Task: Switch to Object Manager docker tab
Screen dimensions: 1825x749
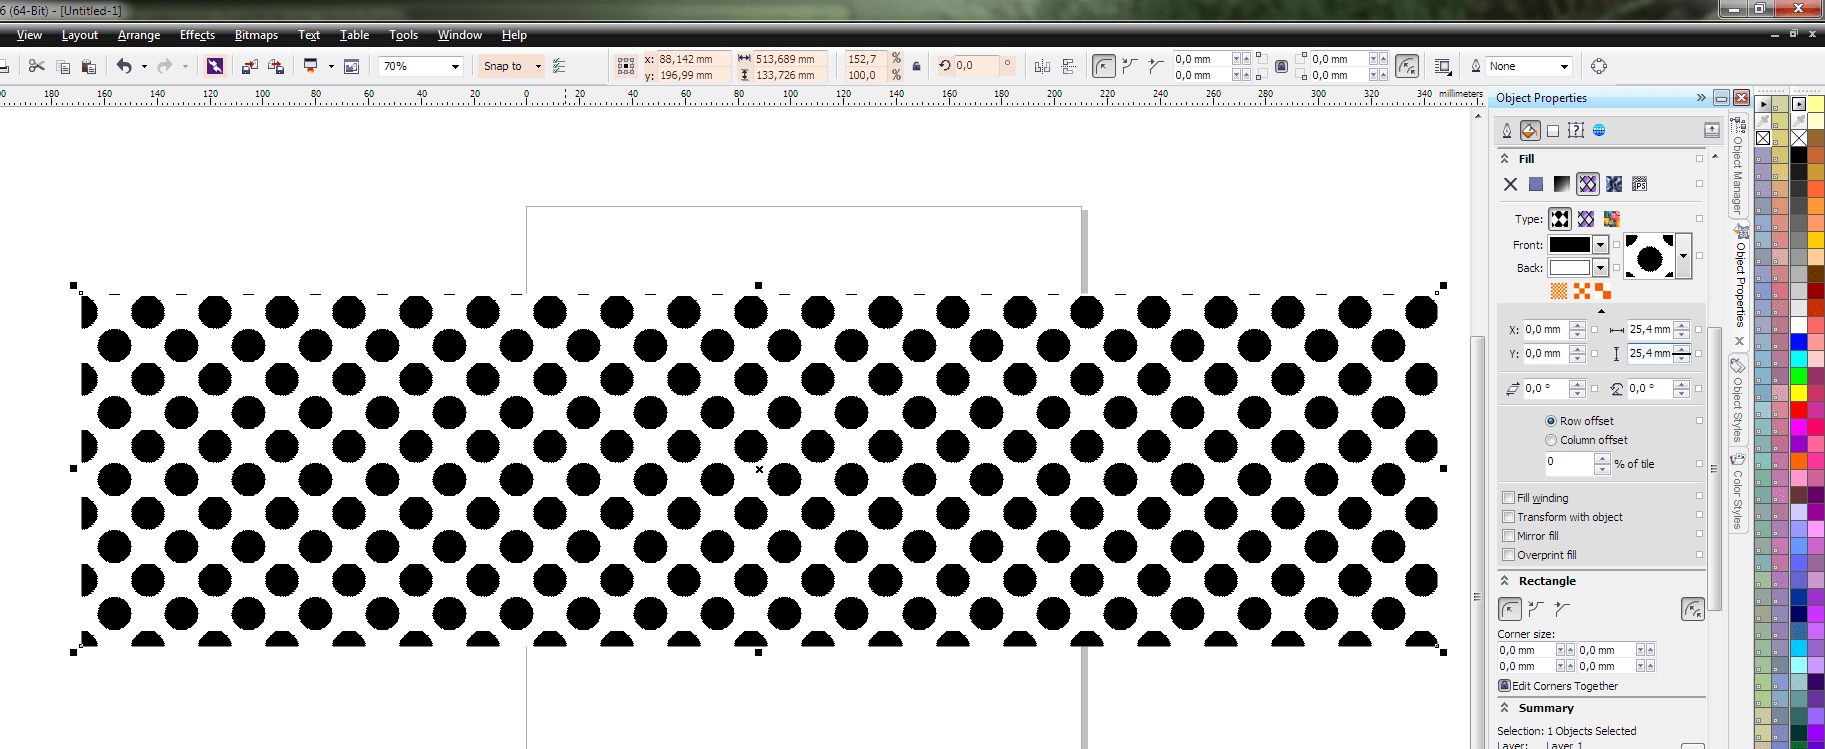Action: (x=1738, y=167)
